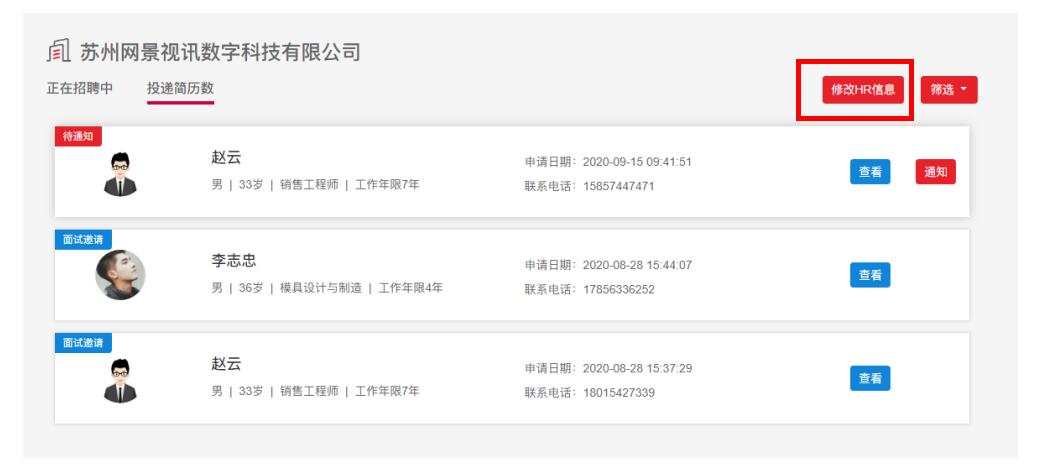
Task: Click avatar in the third resume card
Action: (120, 381)
